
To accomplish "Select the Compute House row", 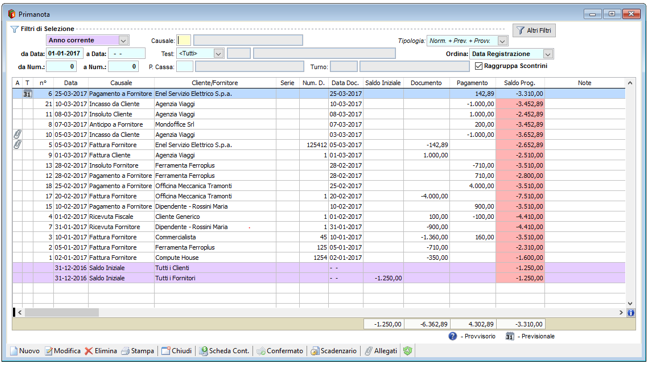I will pyautogui.click(x=319, y=258).
